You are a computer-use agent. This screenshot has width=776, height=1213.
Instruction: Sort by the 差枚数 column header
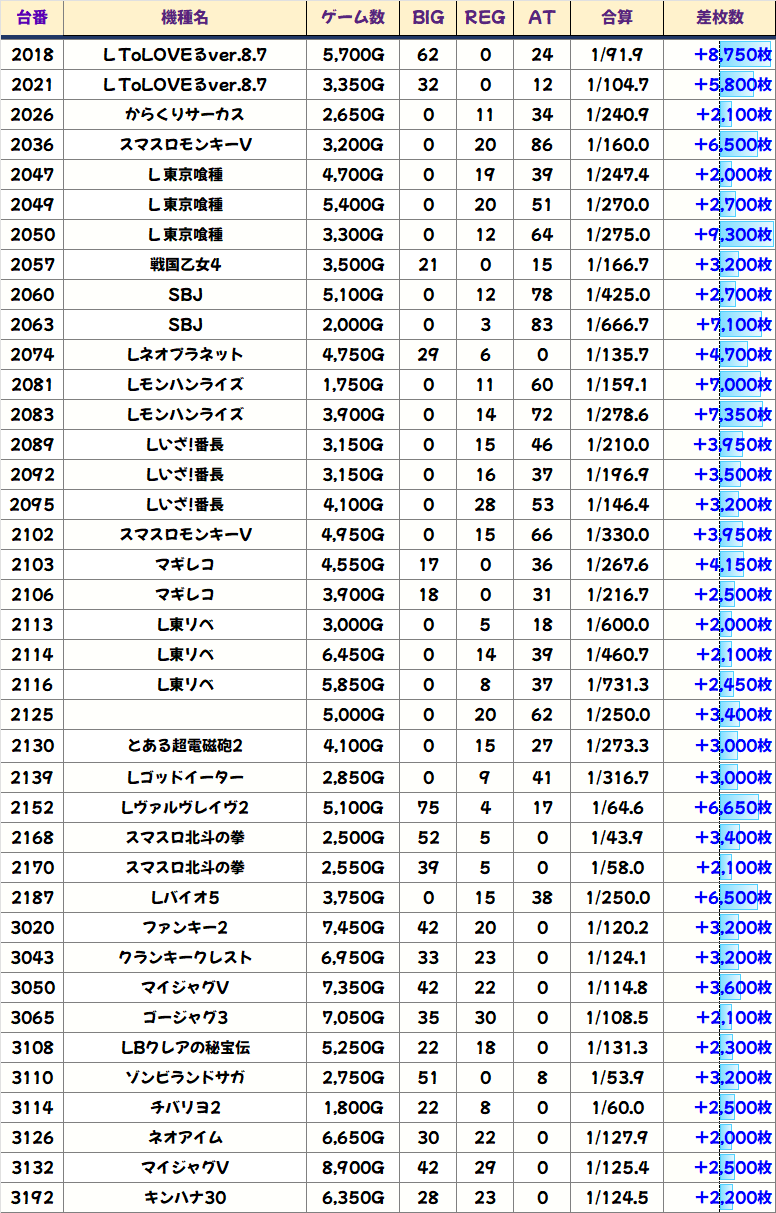(719, 18)
